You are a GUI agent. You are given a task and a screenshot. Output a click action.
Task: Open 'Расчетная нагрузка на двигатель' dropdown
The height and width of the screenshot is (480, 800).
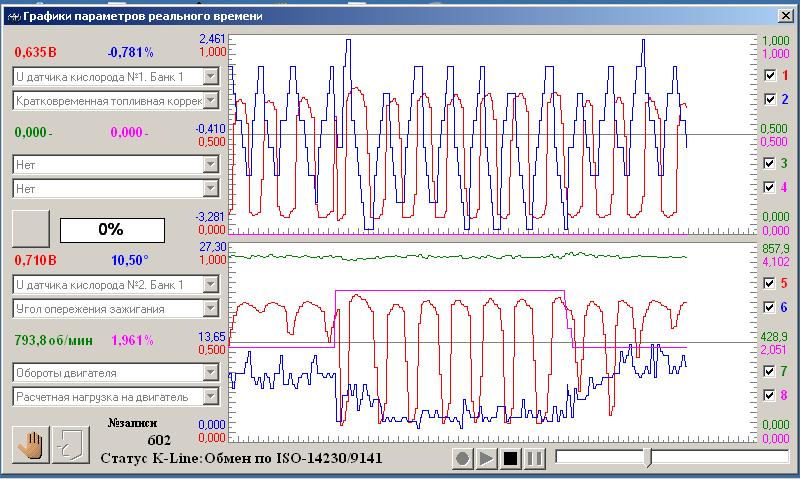coord(210,397)
